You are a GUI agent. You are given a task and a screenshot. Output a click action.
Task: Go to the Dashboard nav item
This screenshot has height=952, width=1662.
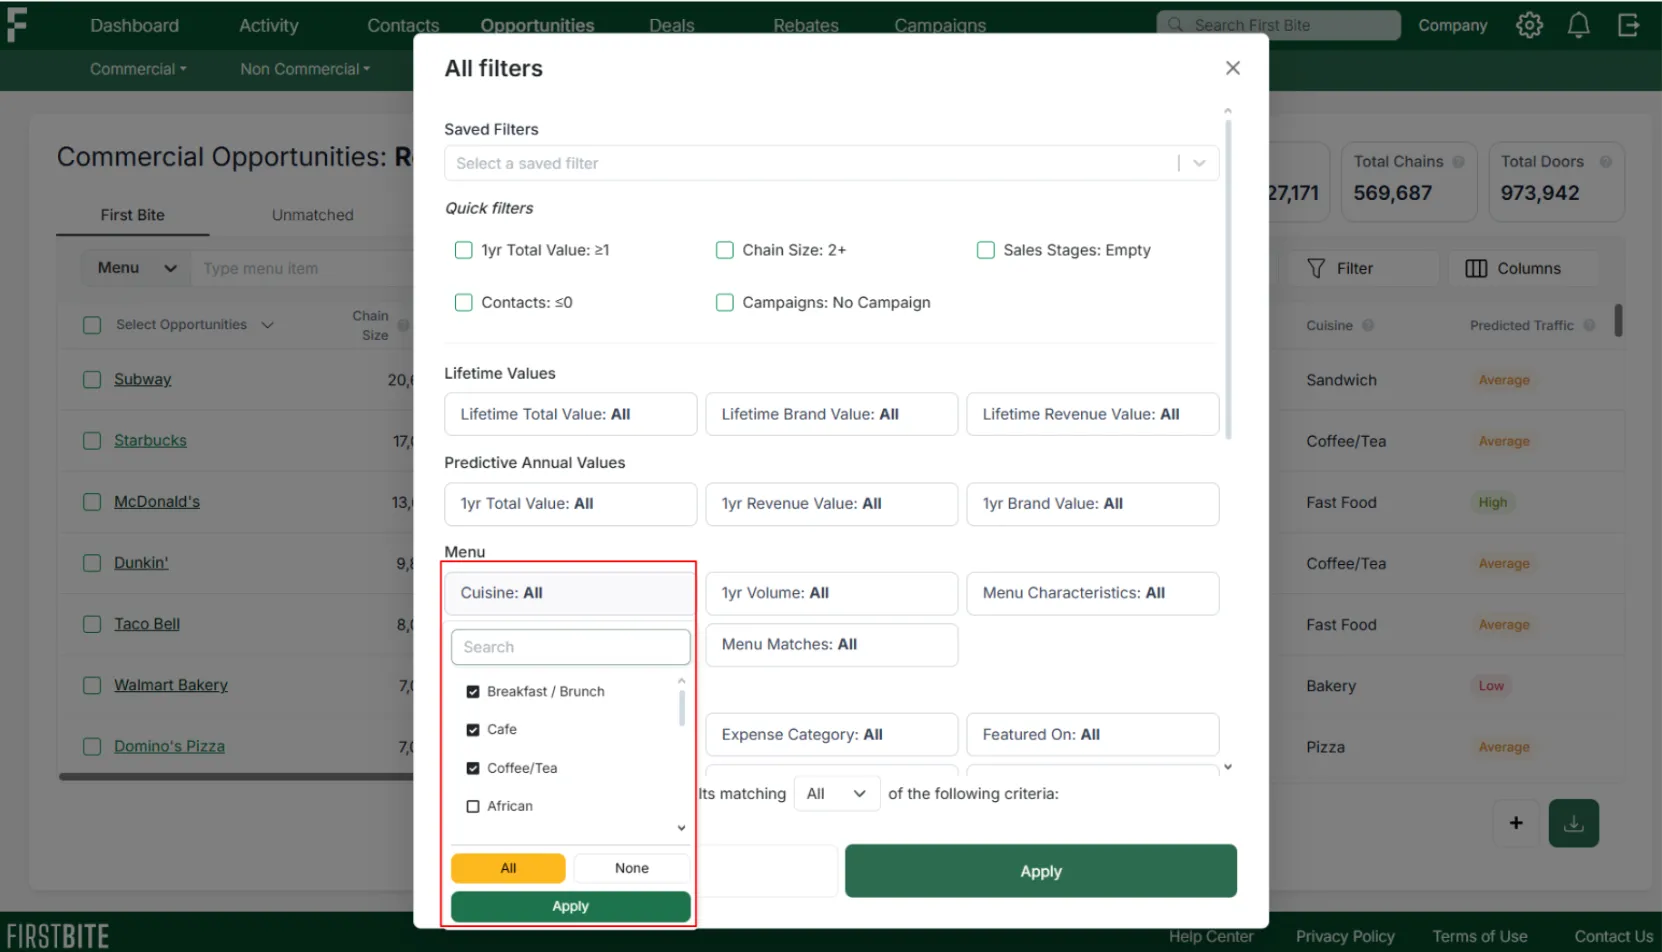click(x=134, y=25)
